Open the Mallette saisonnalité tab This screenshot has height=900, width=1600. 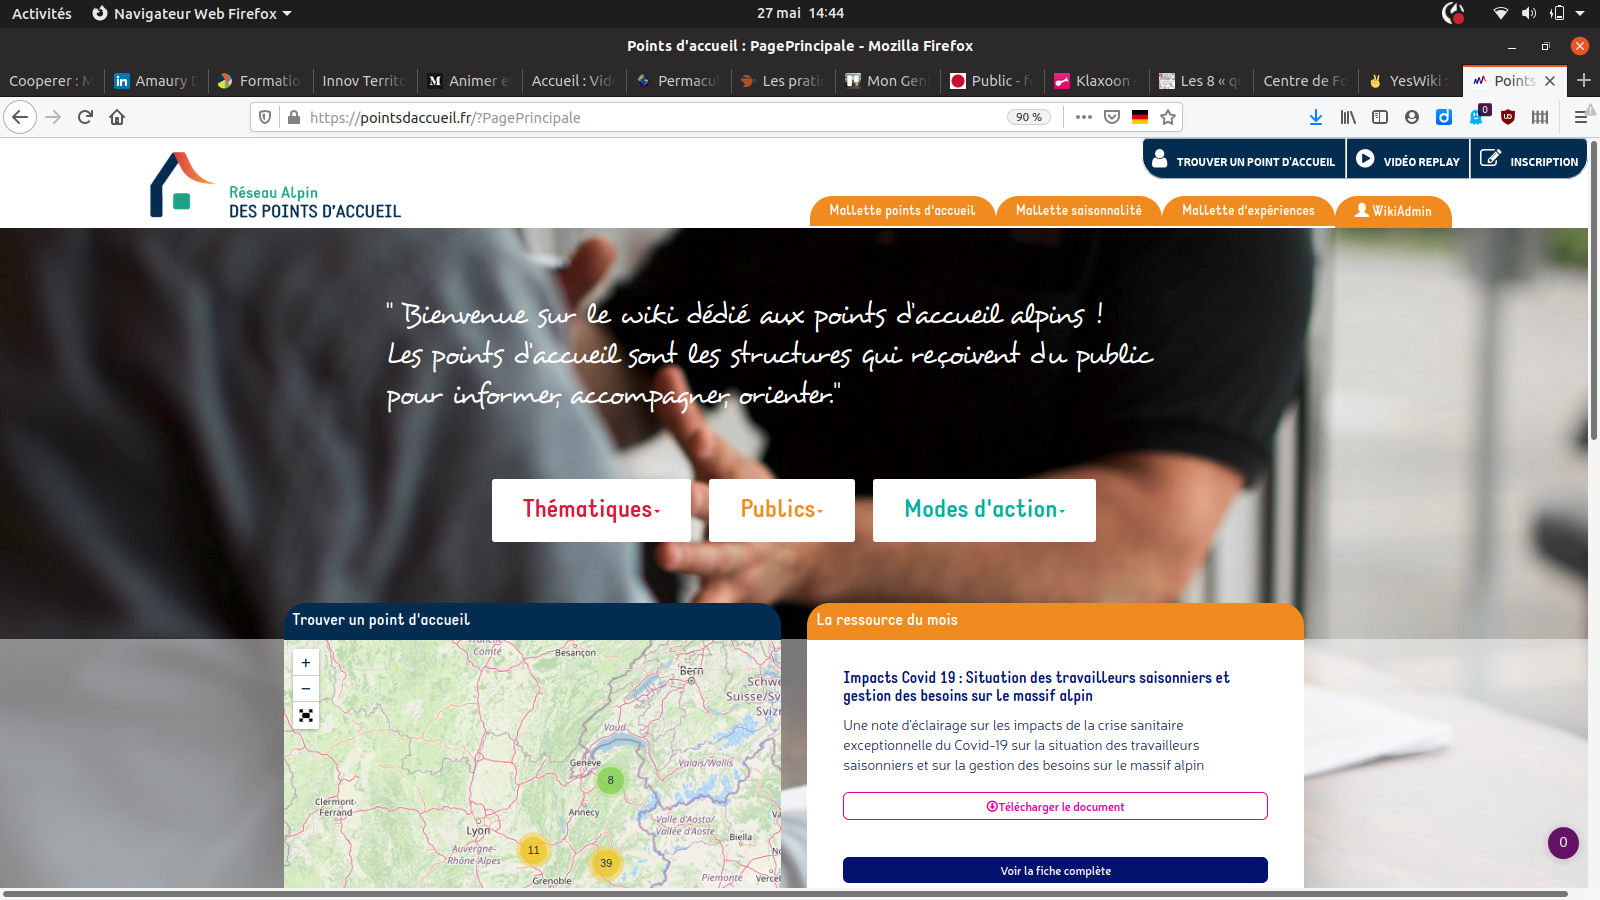(x=1078, y=211)
